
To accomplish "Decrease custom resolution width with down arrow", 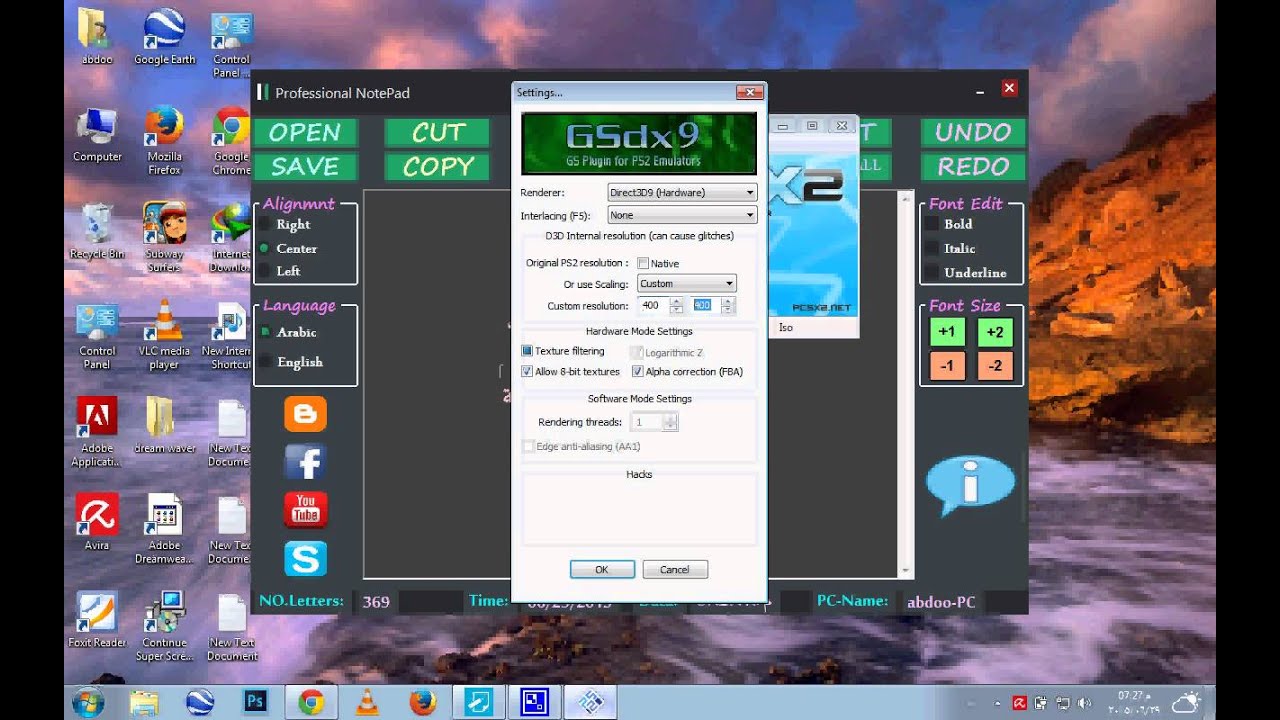I will click(676, 310).
